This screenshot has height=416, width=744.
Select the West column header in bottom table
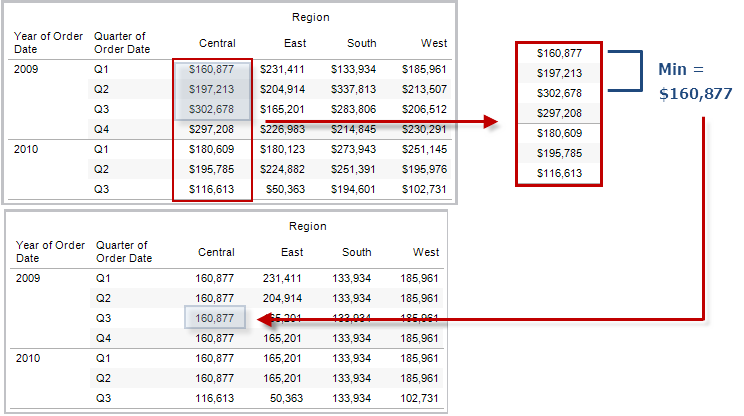tap(426, 252)
